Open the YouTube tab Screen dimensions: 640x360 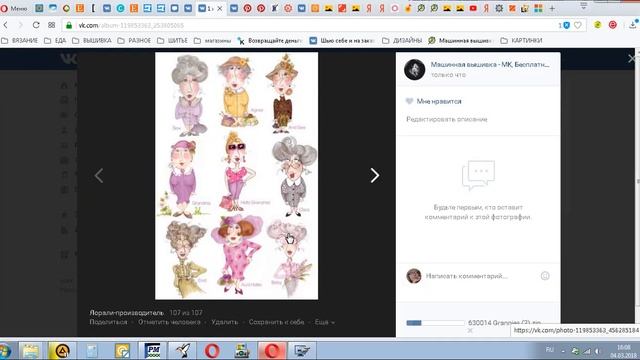point(473,8)
